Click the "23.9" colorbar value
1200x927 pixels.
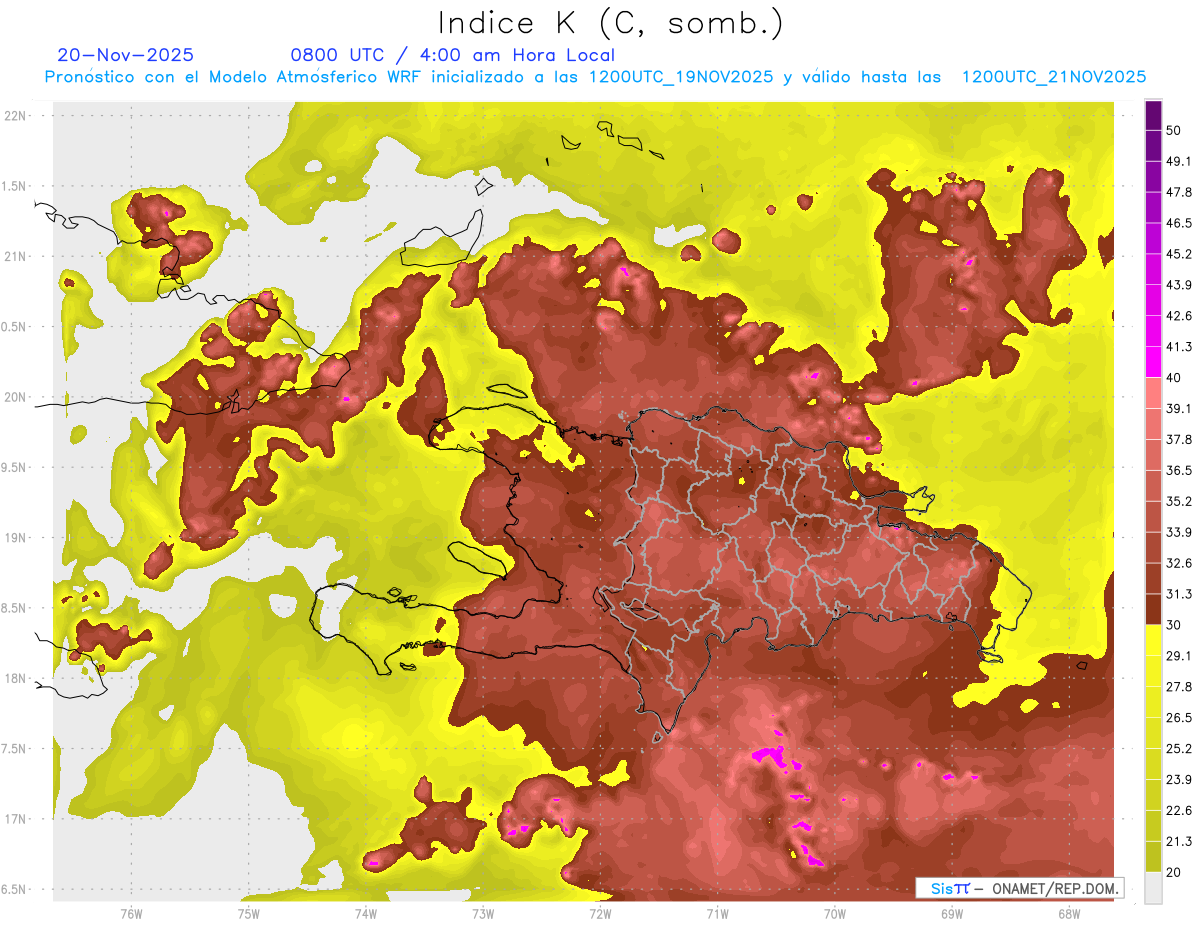1178,780
